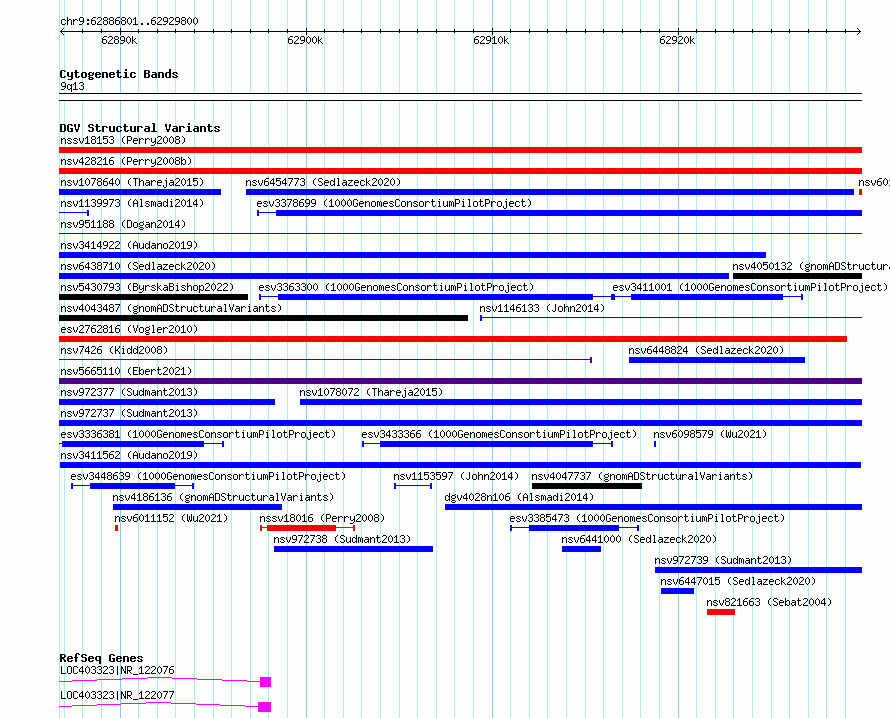Click the nsv1139973 (Alsmadi2014) label
The image size is (890, 718).
[132, 203]
